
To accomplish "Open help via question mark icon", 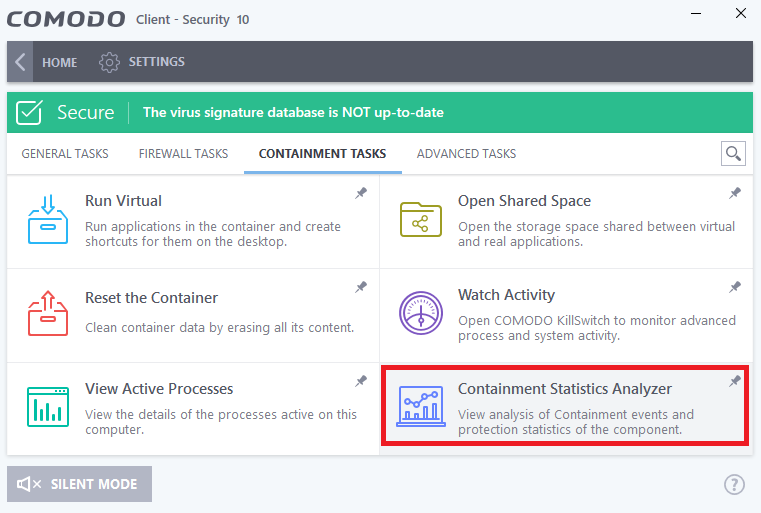I will click(734, 484).
